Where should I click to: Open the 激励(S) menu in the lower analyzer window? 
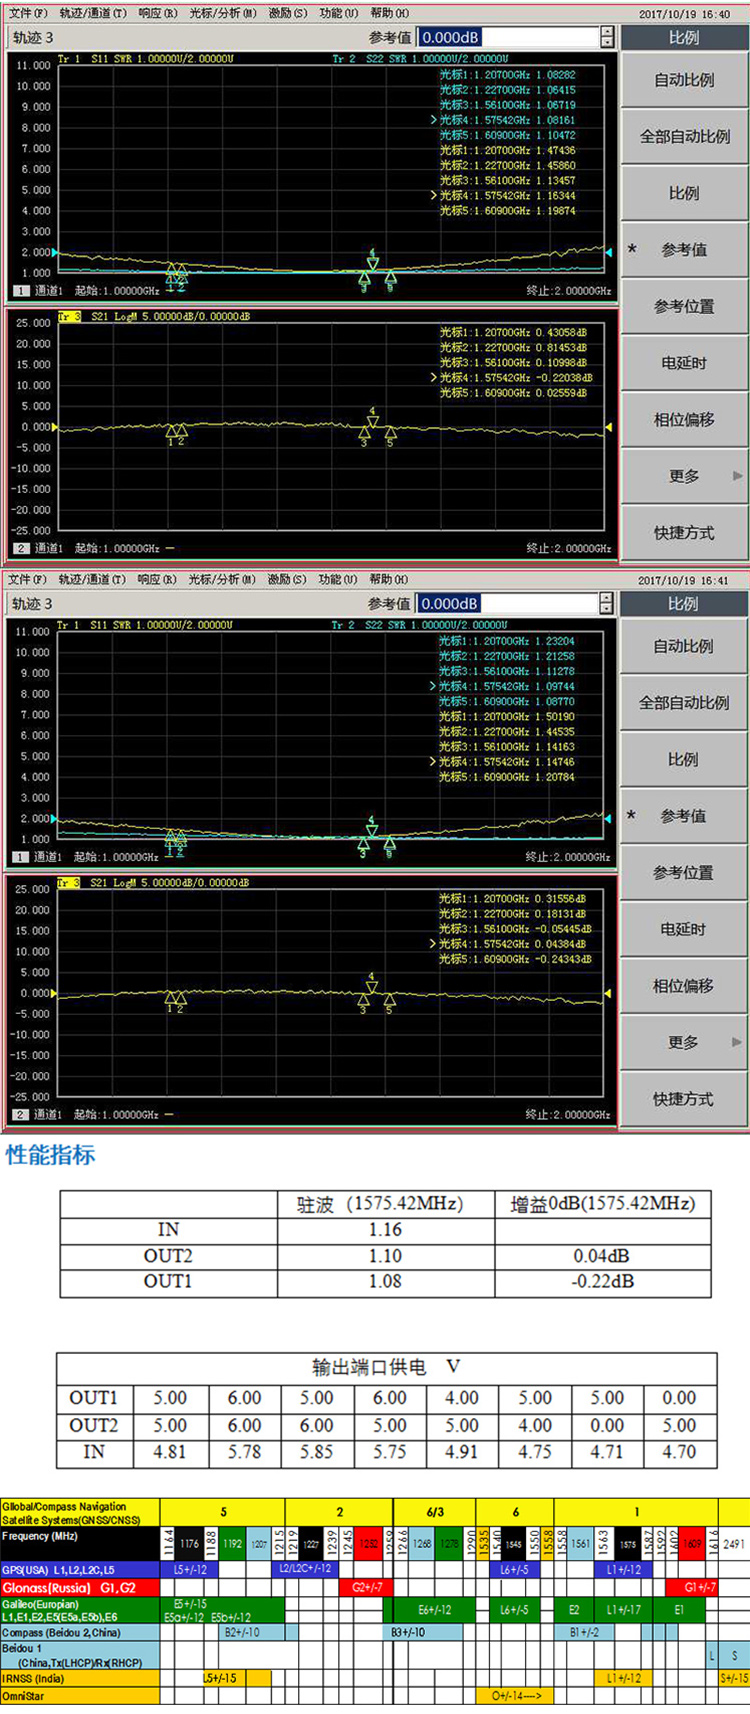[286, 579]
